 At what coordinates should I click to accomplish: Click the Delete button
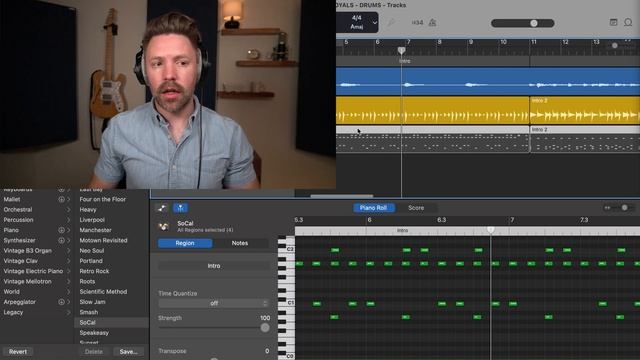click(x=93, y=351)
